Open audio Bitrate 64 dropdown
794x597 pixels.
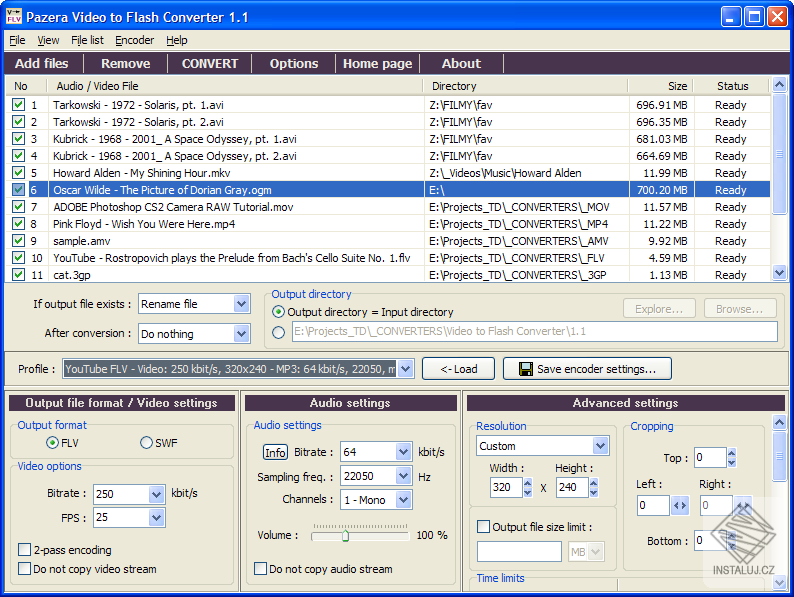point(403,452)
